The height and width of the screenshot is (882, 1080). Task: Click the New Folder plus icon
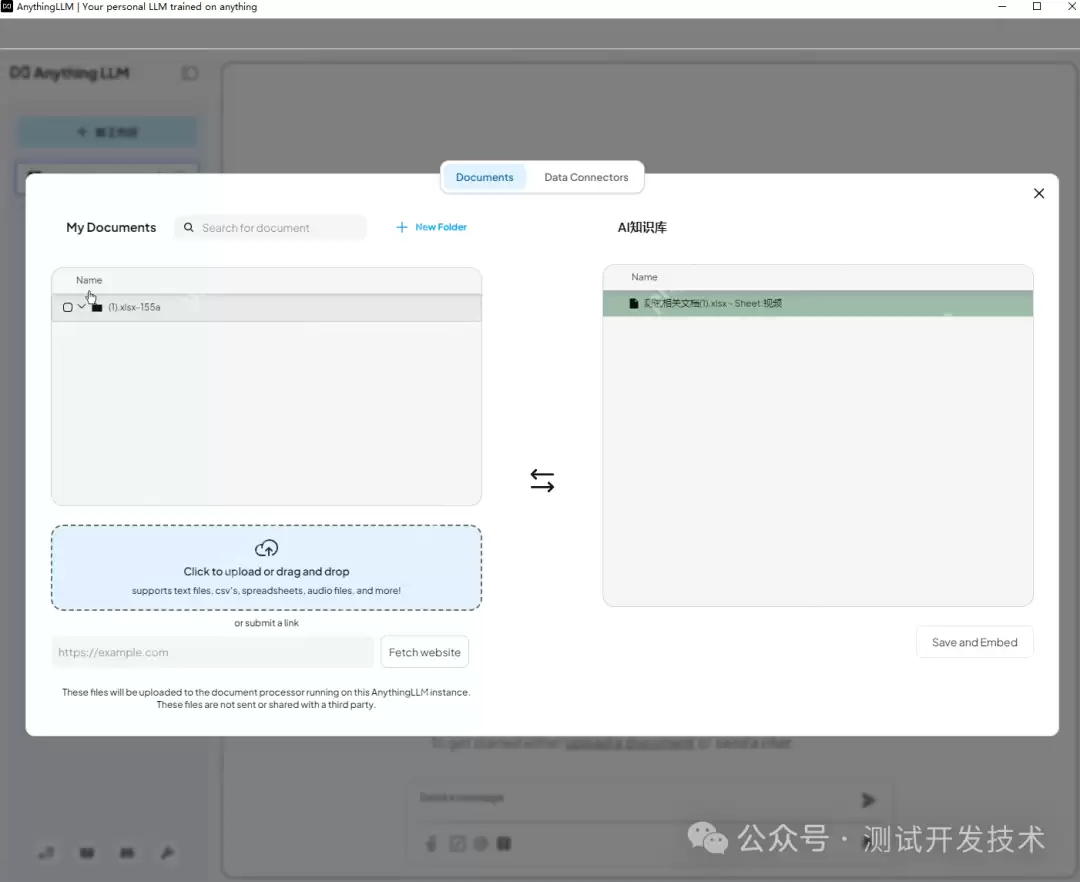tap(400, 227)
